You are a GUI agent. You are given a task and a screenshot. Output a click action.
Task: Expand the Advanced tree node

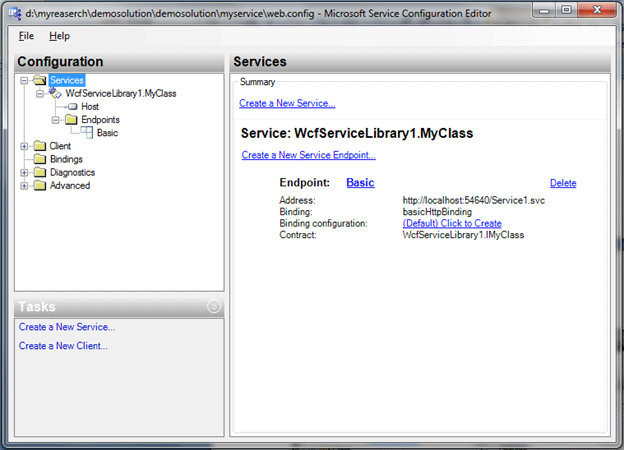(x=24, y=185)
